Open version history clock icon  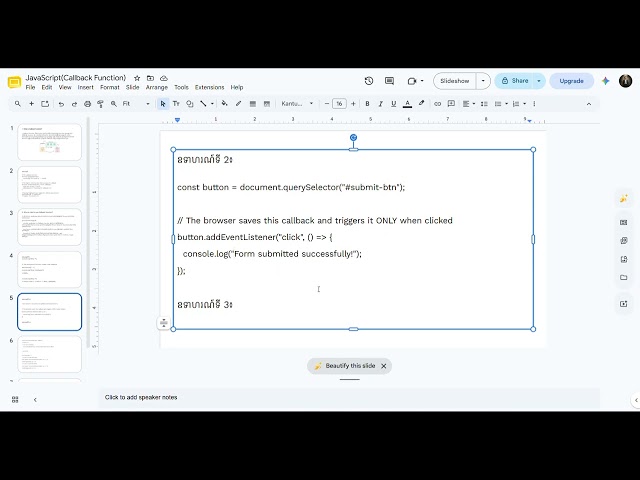pyautogui.click(x=369, y=81)
